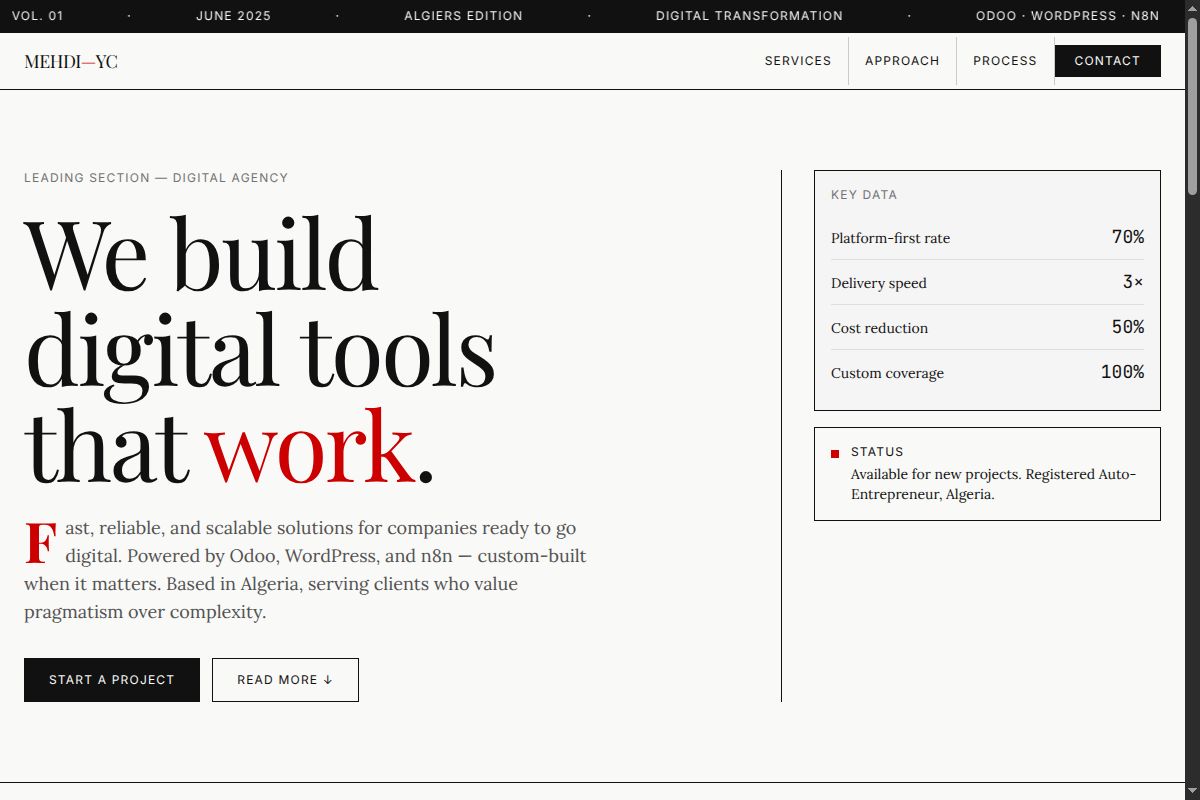Screen dimensions: 1200x800
Task: Click "DIGITAL TRANSFORMATION" in the top bar
Action: (749, 16)
